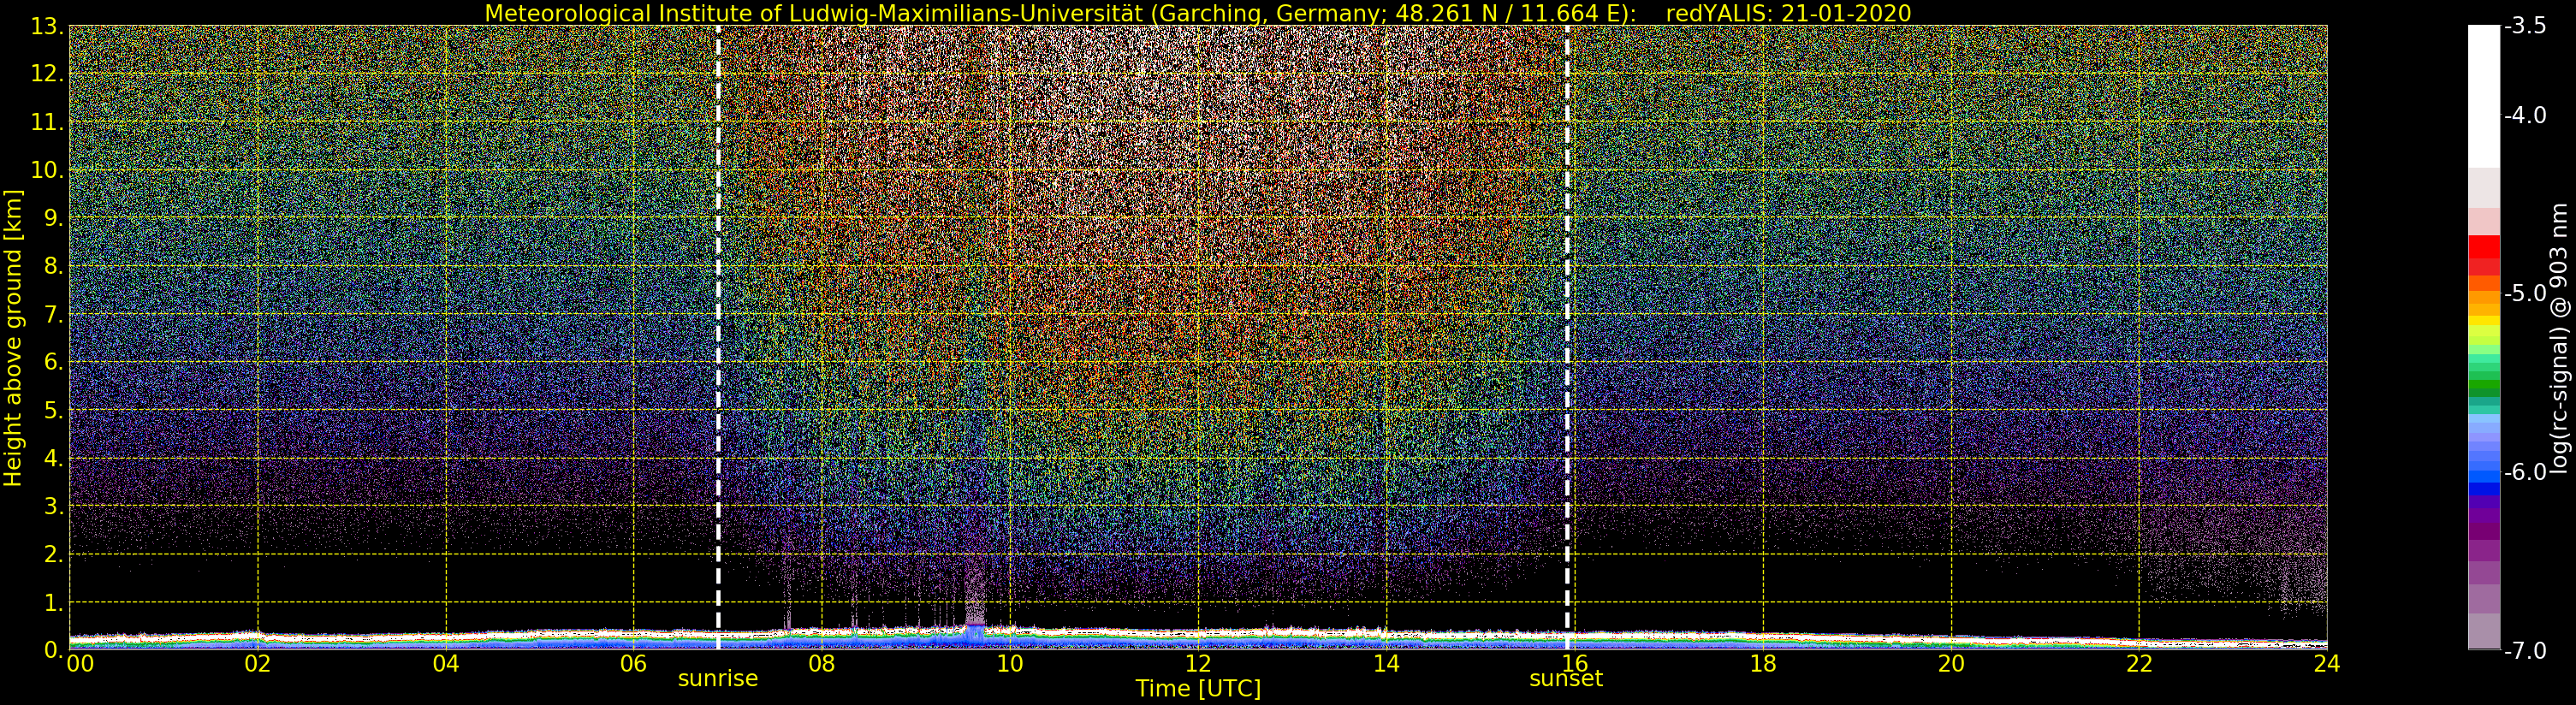Click the sunset label below the axis

coord(1565,679)
